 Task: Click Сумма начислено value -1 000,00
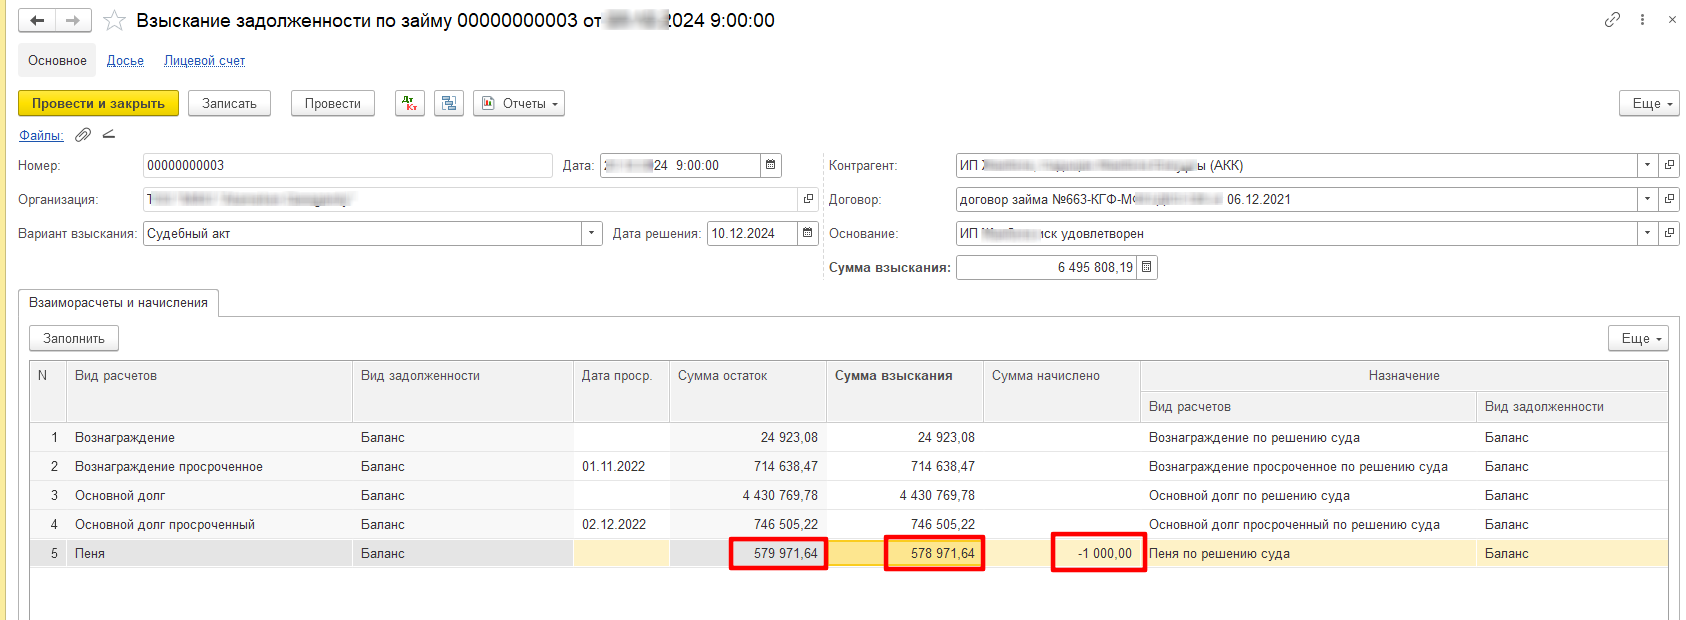1061,553
